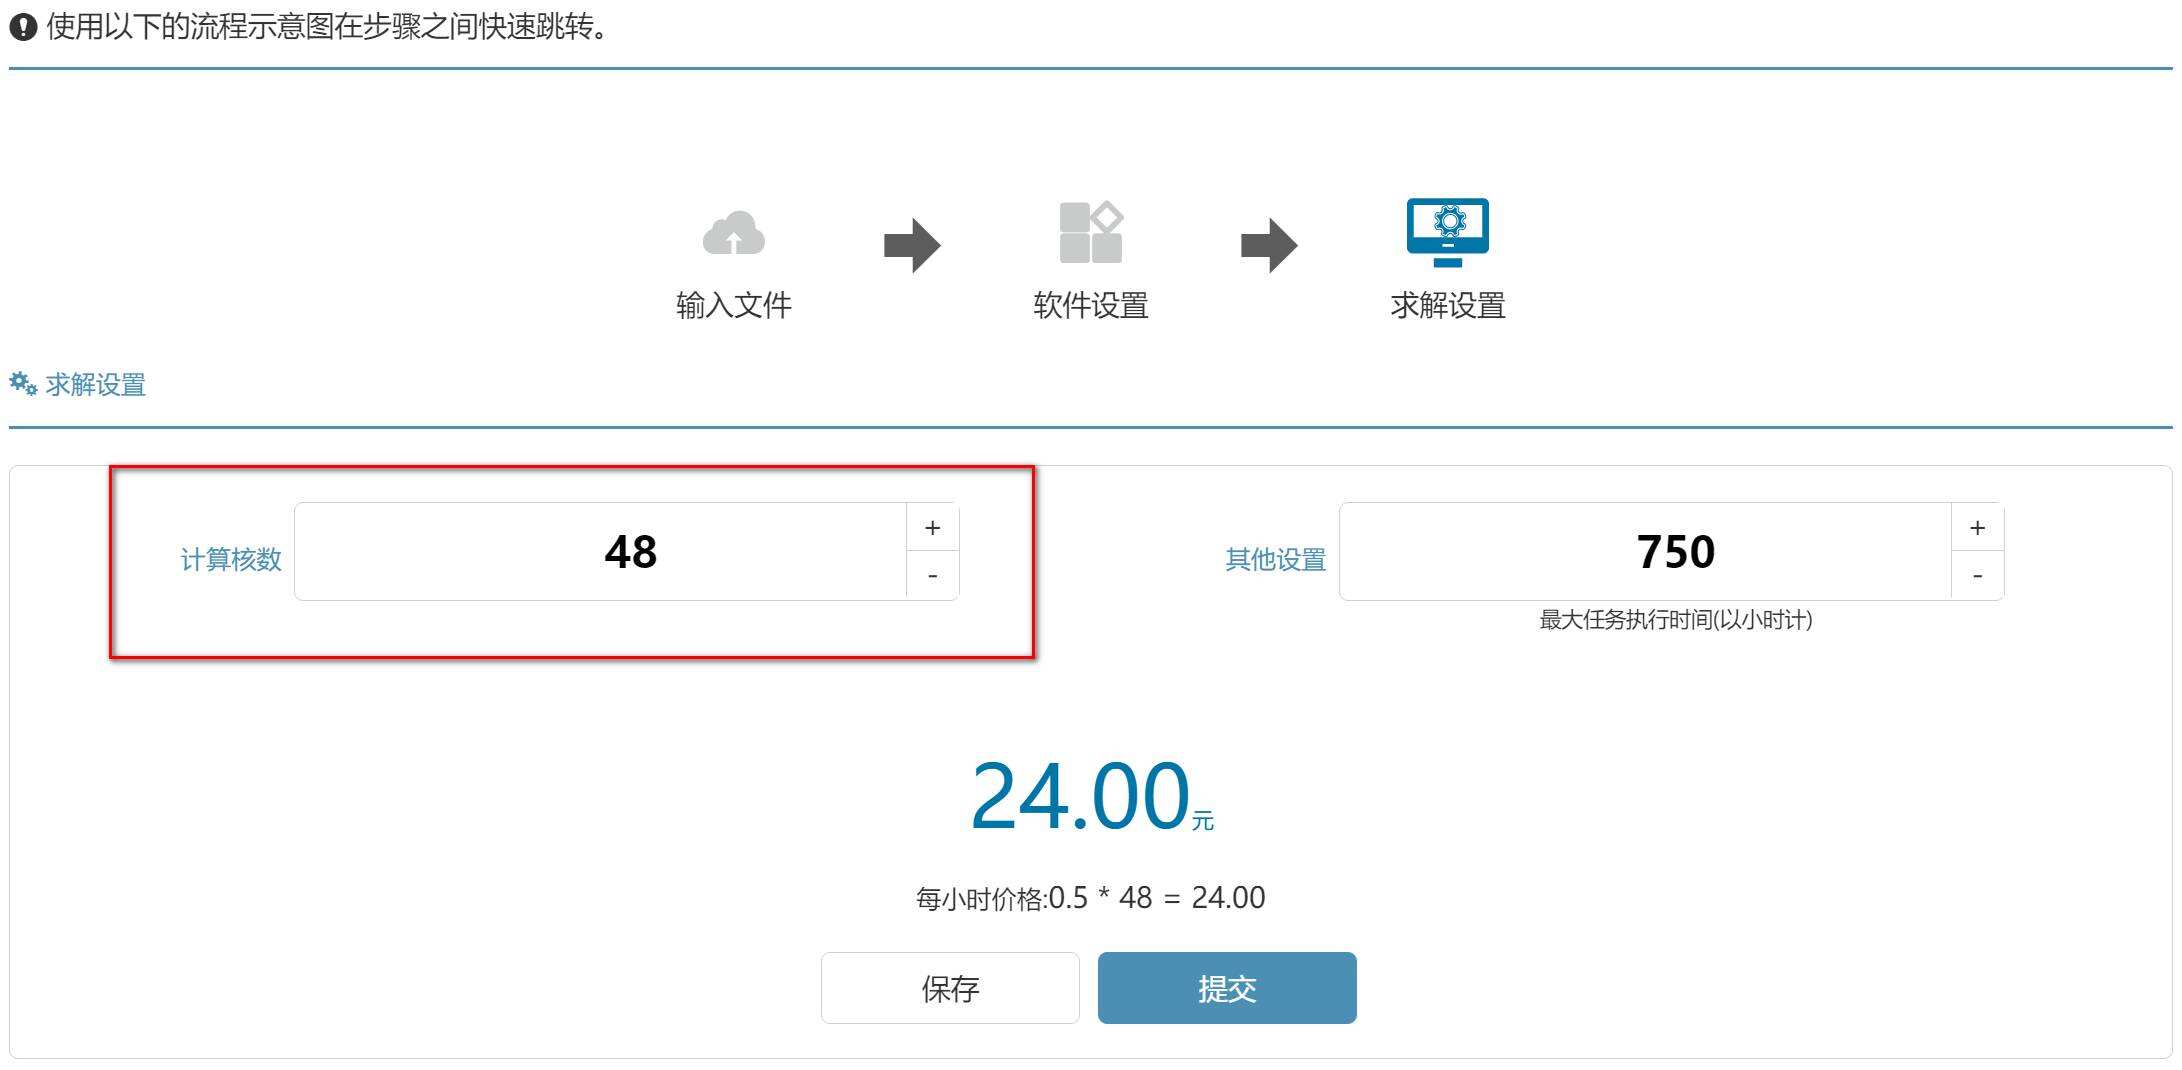
Task: Click the arrow between 软件设置 and 求解设置
Action: tap(1268, 245)
